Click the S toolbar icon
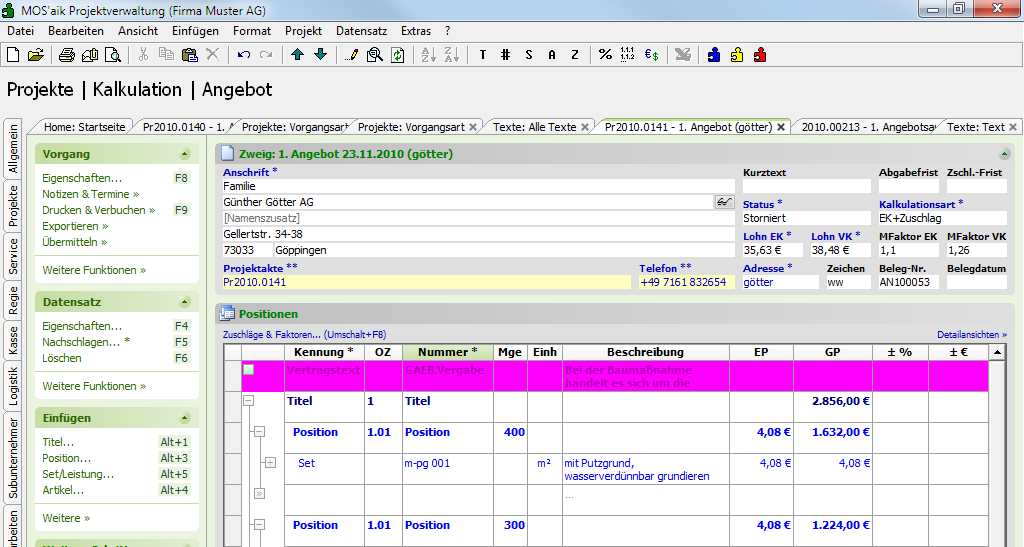The image size is (1024, 547). pos(528,55)
